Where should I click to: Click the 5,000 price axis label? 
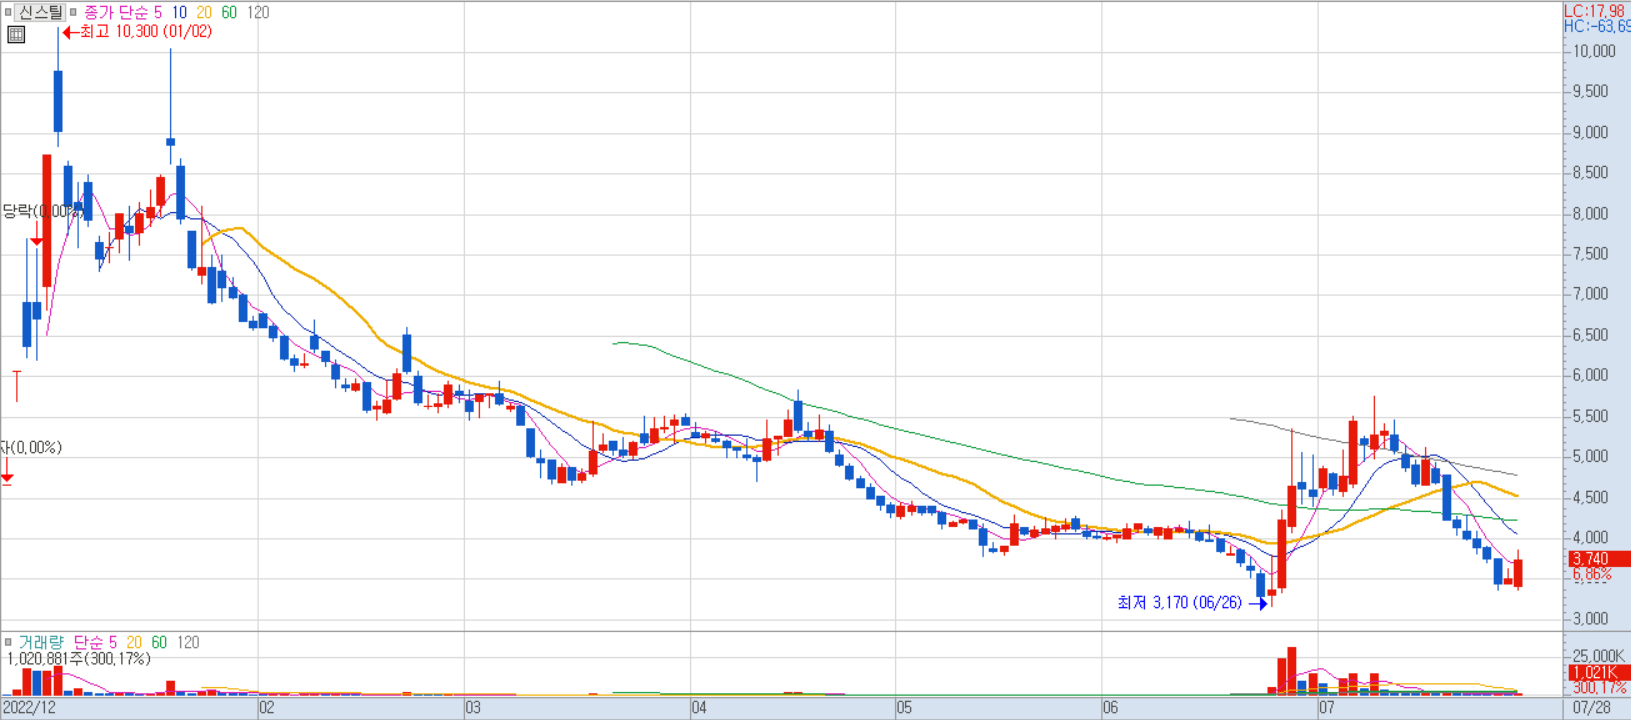1590,456
